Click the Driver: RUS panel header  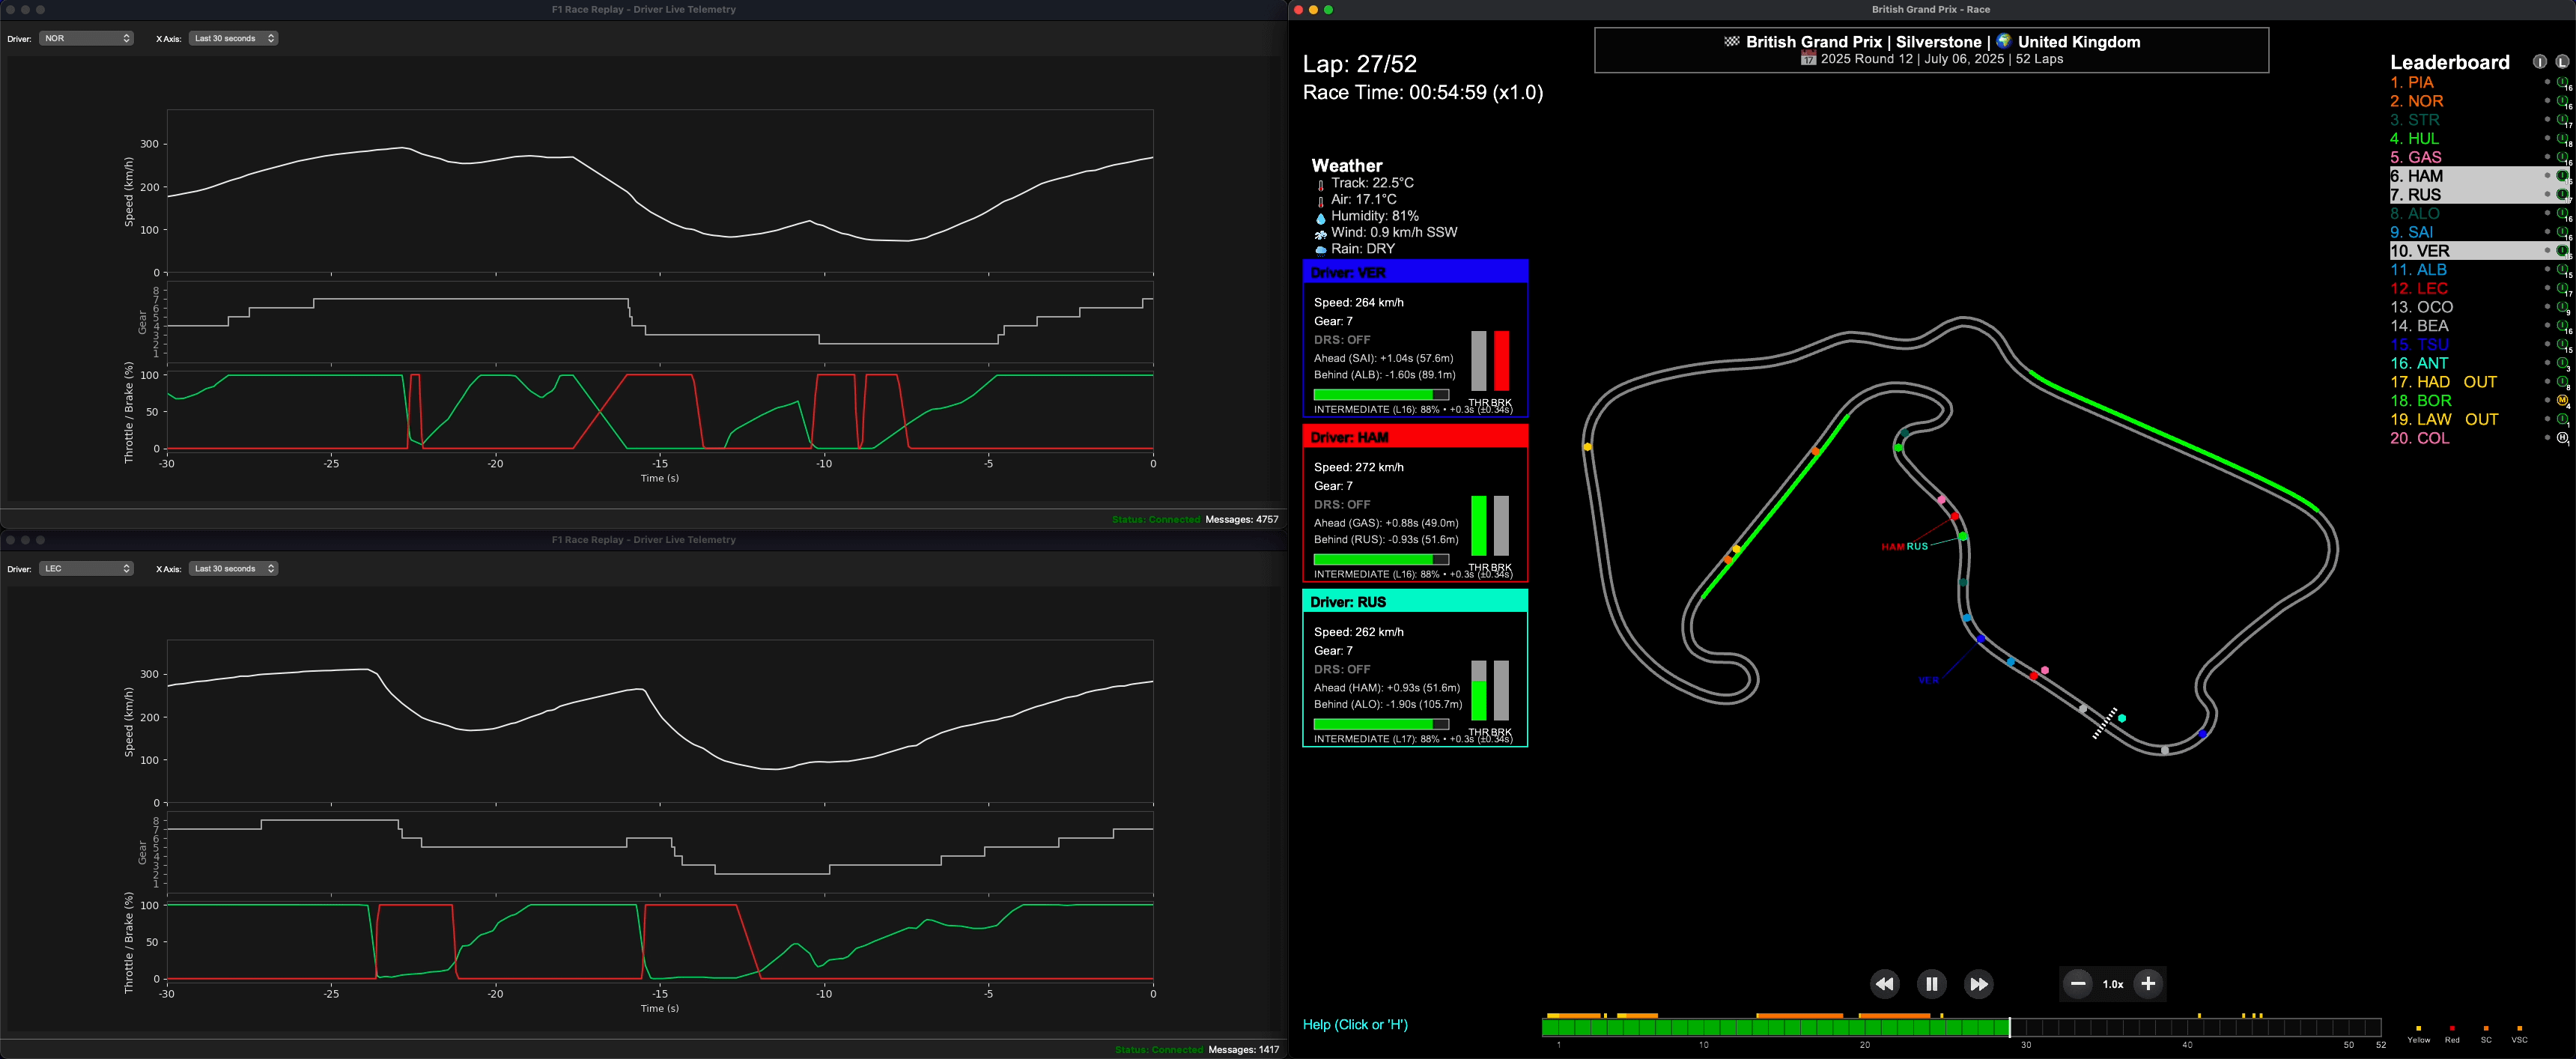tap(1415, 602)
